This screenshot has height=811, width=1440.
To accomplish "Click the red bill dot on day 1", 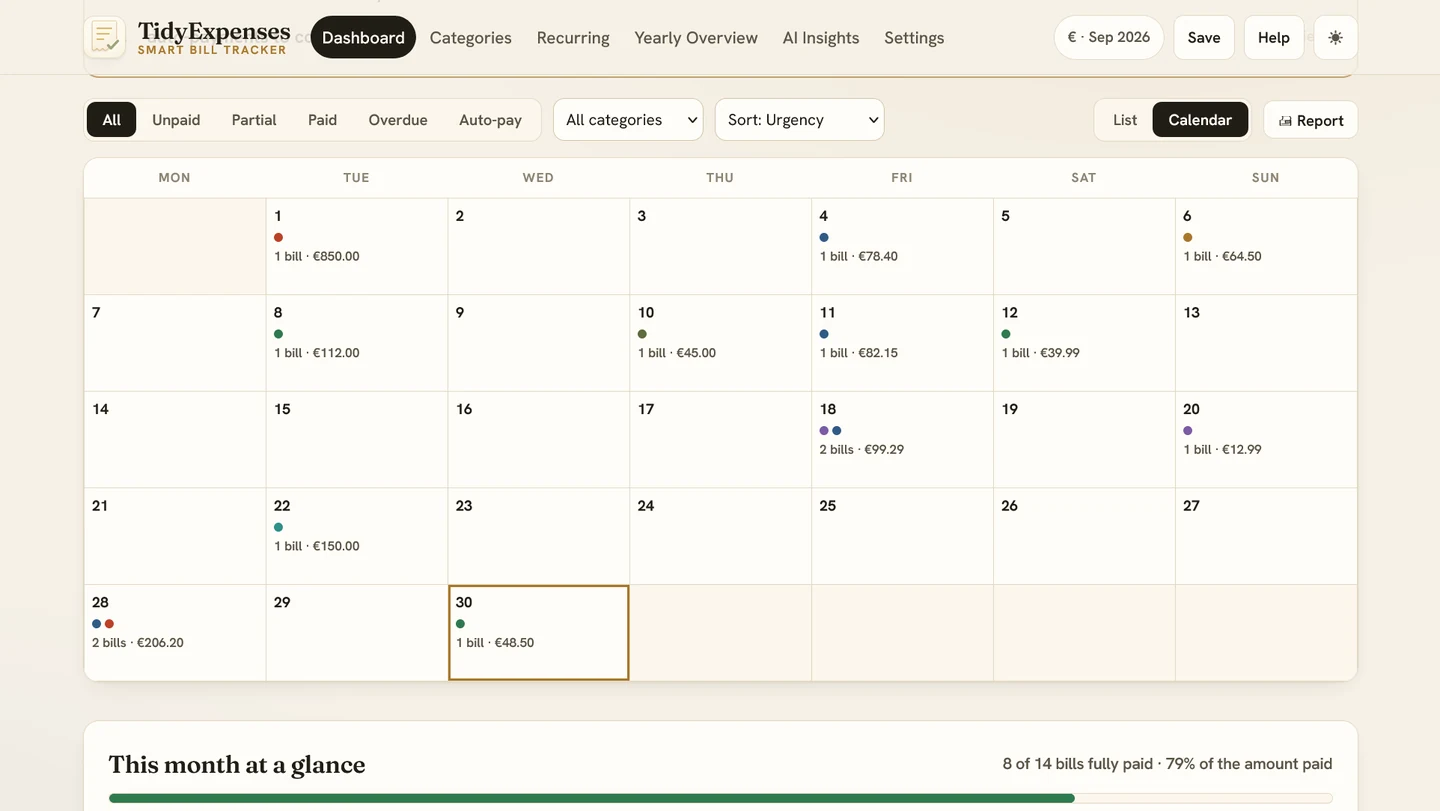I will [278, 237].
